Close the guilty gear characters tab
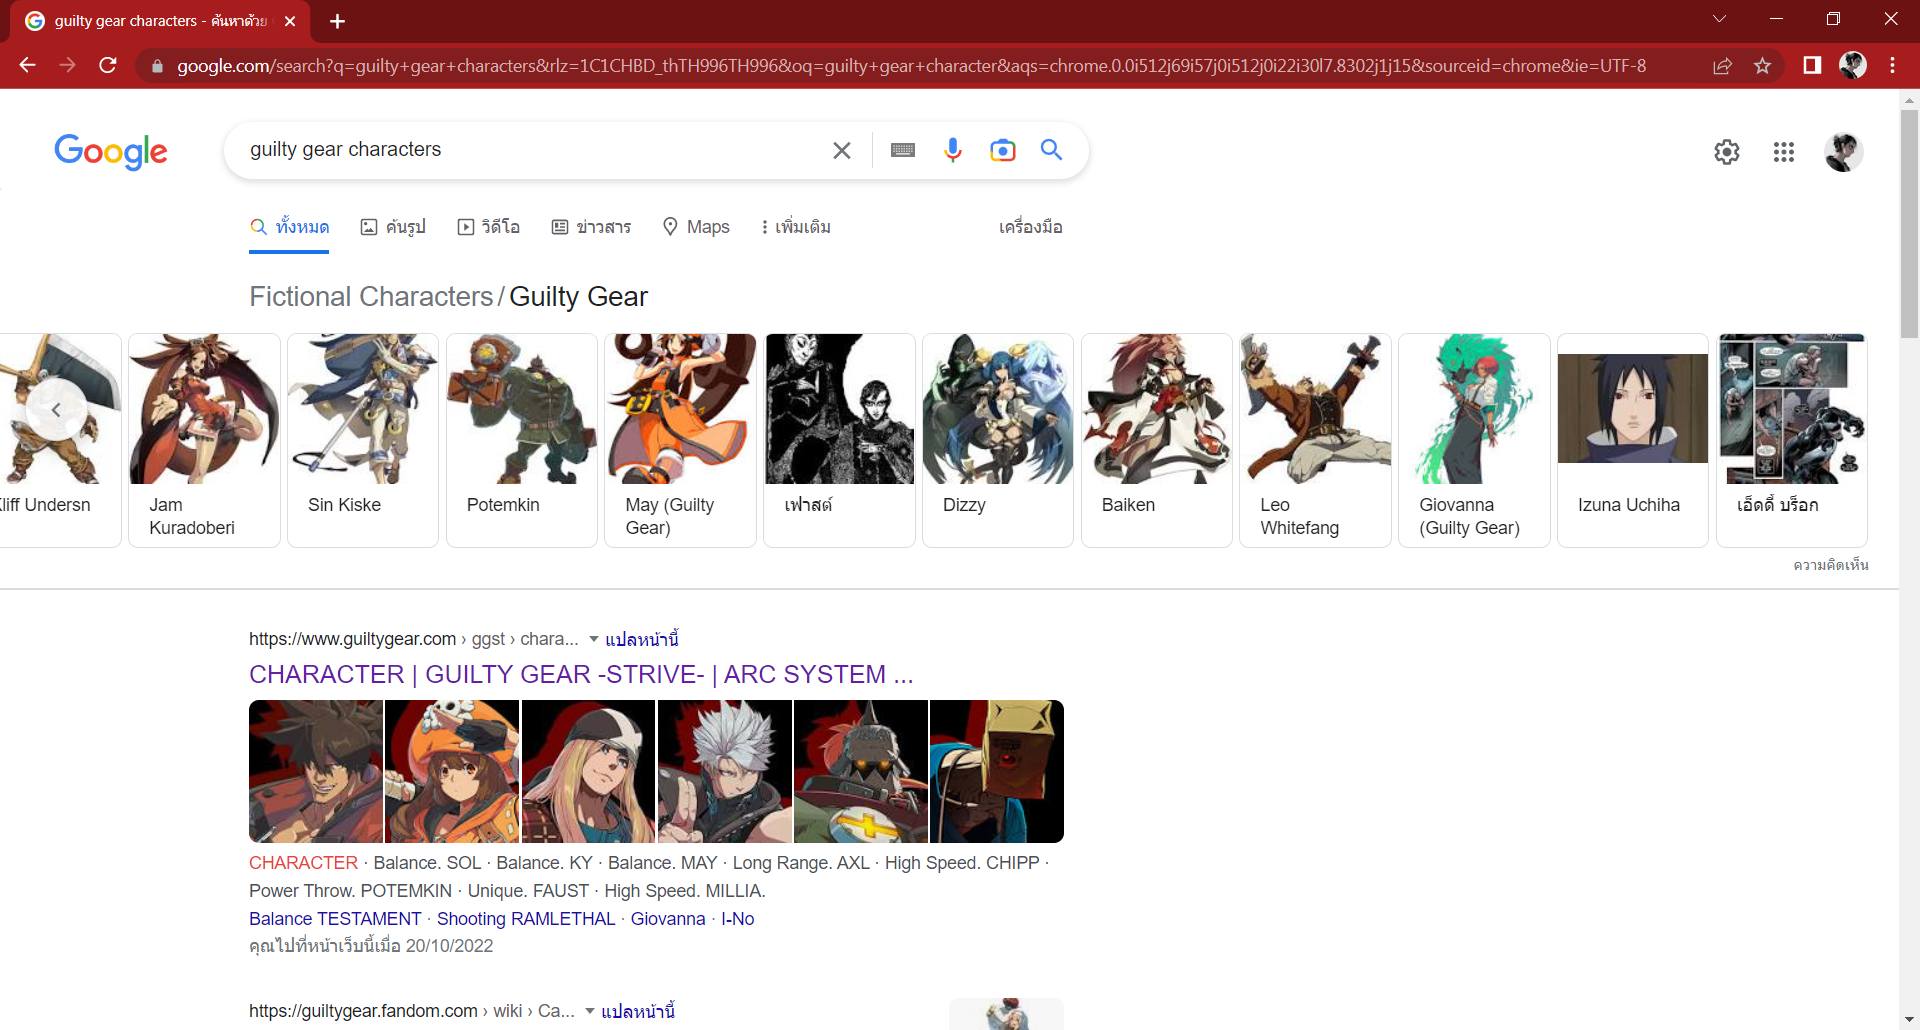The width and height of the screenshot is (1920, 1030). pos(290,21)
